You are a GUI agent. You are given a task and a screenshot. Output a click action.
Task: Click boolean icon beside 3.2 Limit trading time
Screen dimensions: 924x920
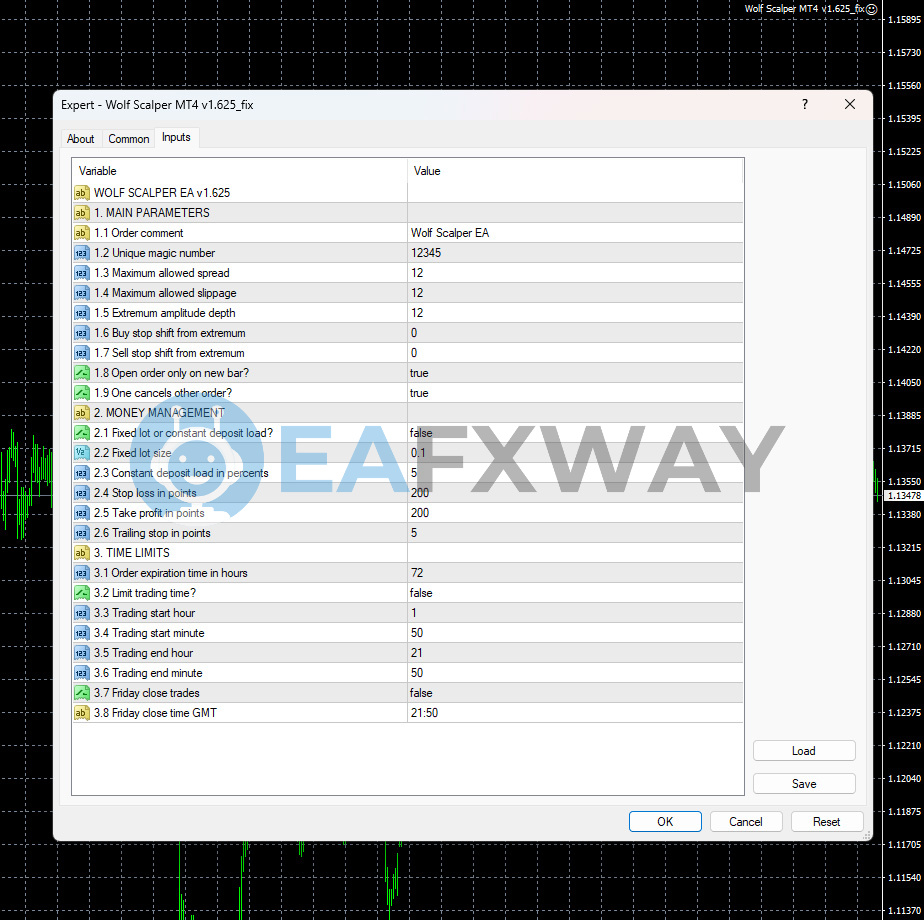pyautogui.click(x=81, y=593)
